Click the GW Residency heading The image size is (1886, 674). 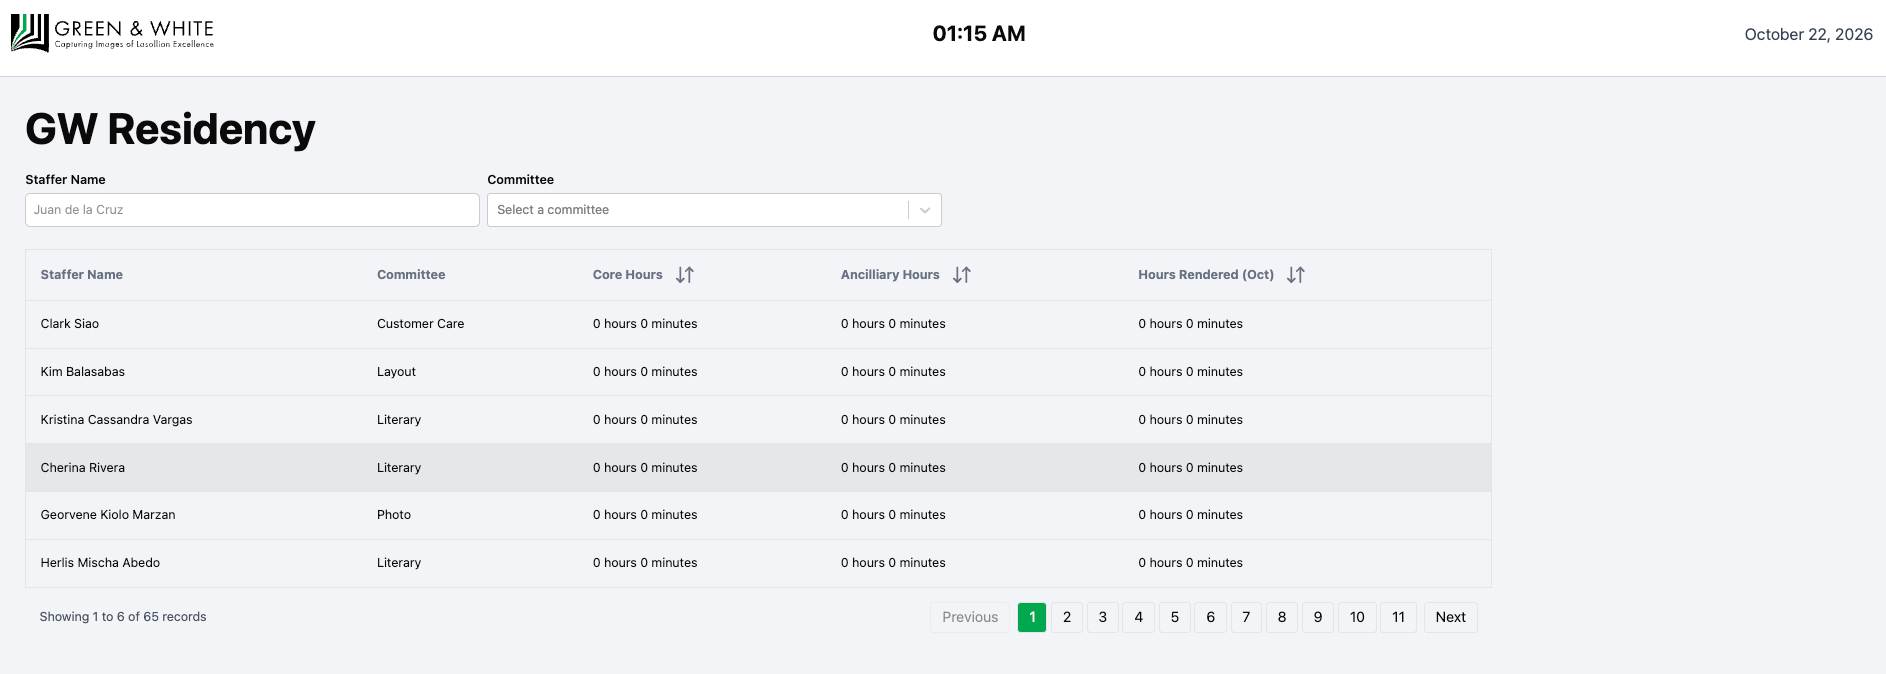(170, 129)
